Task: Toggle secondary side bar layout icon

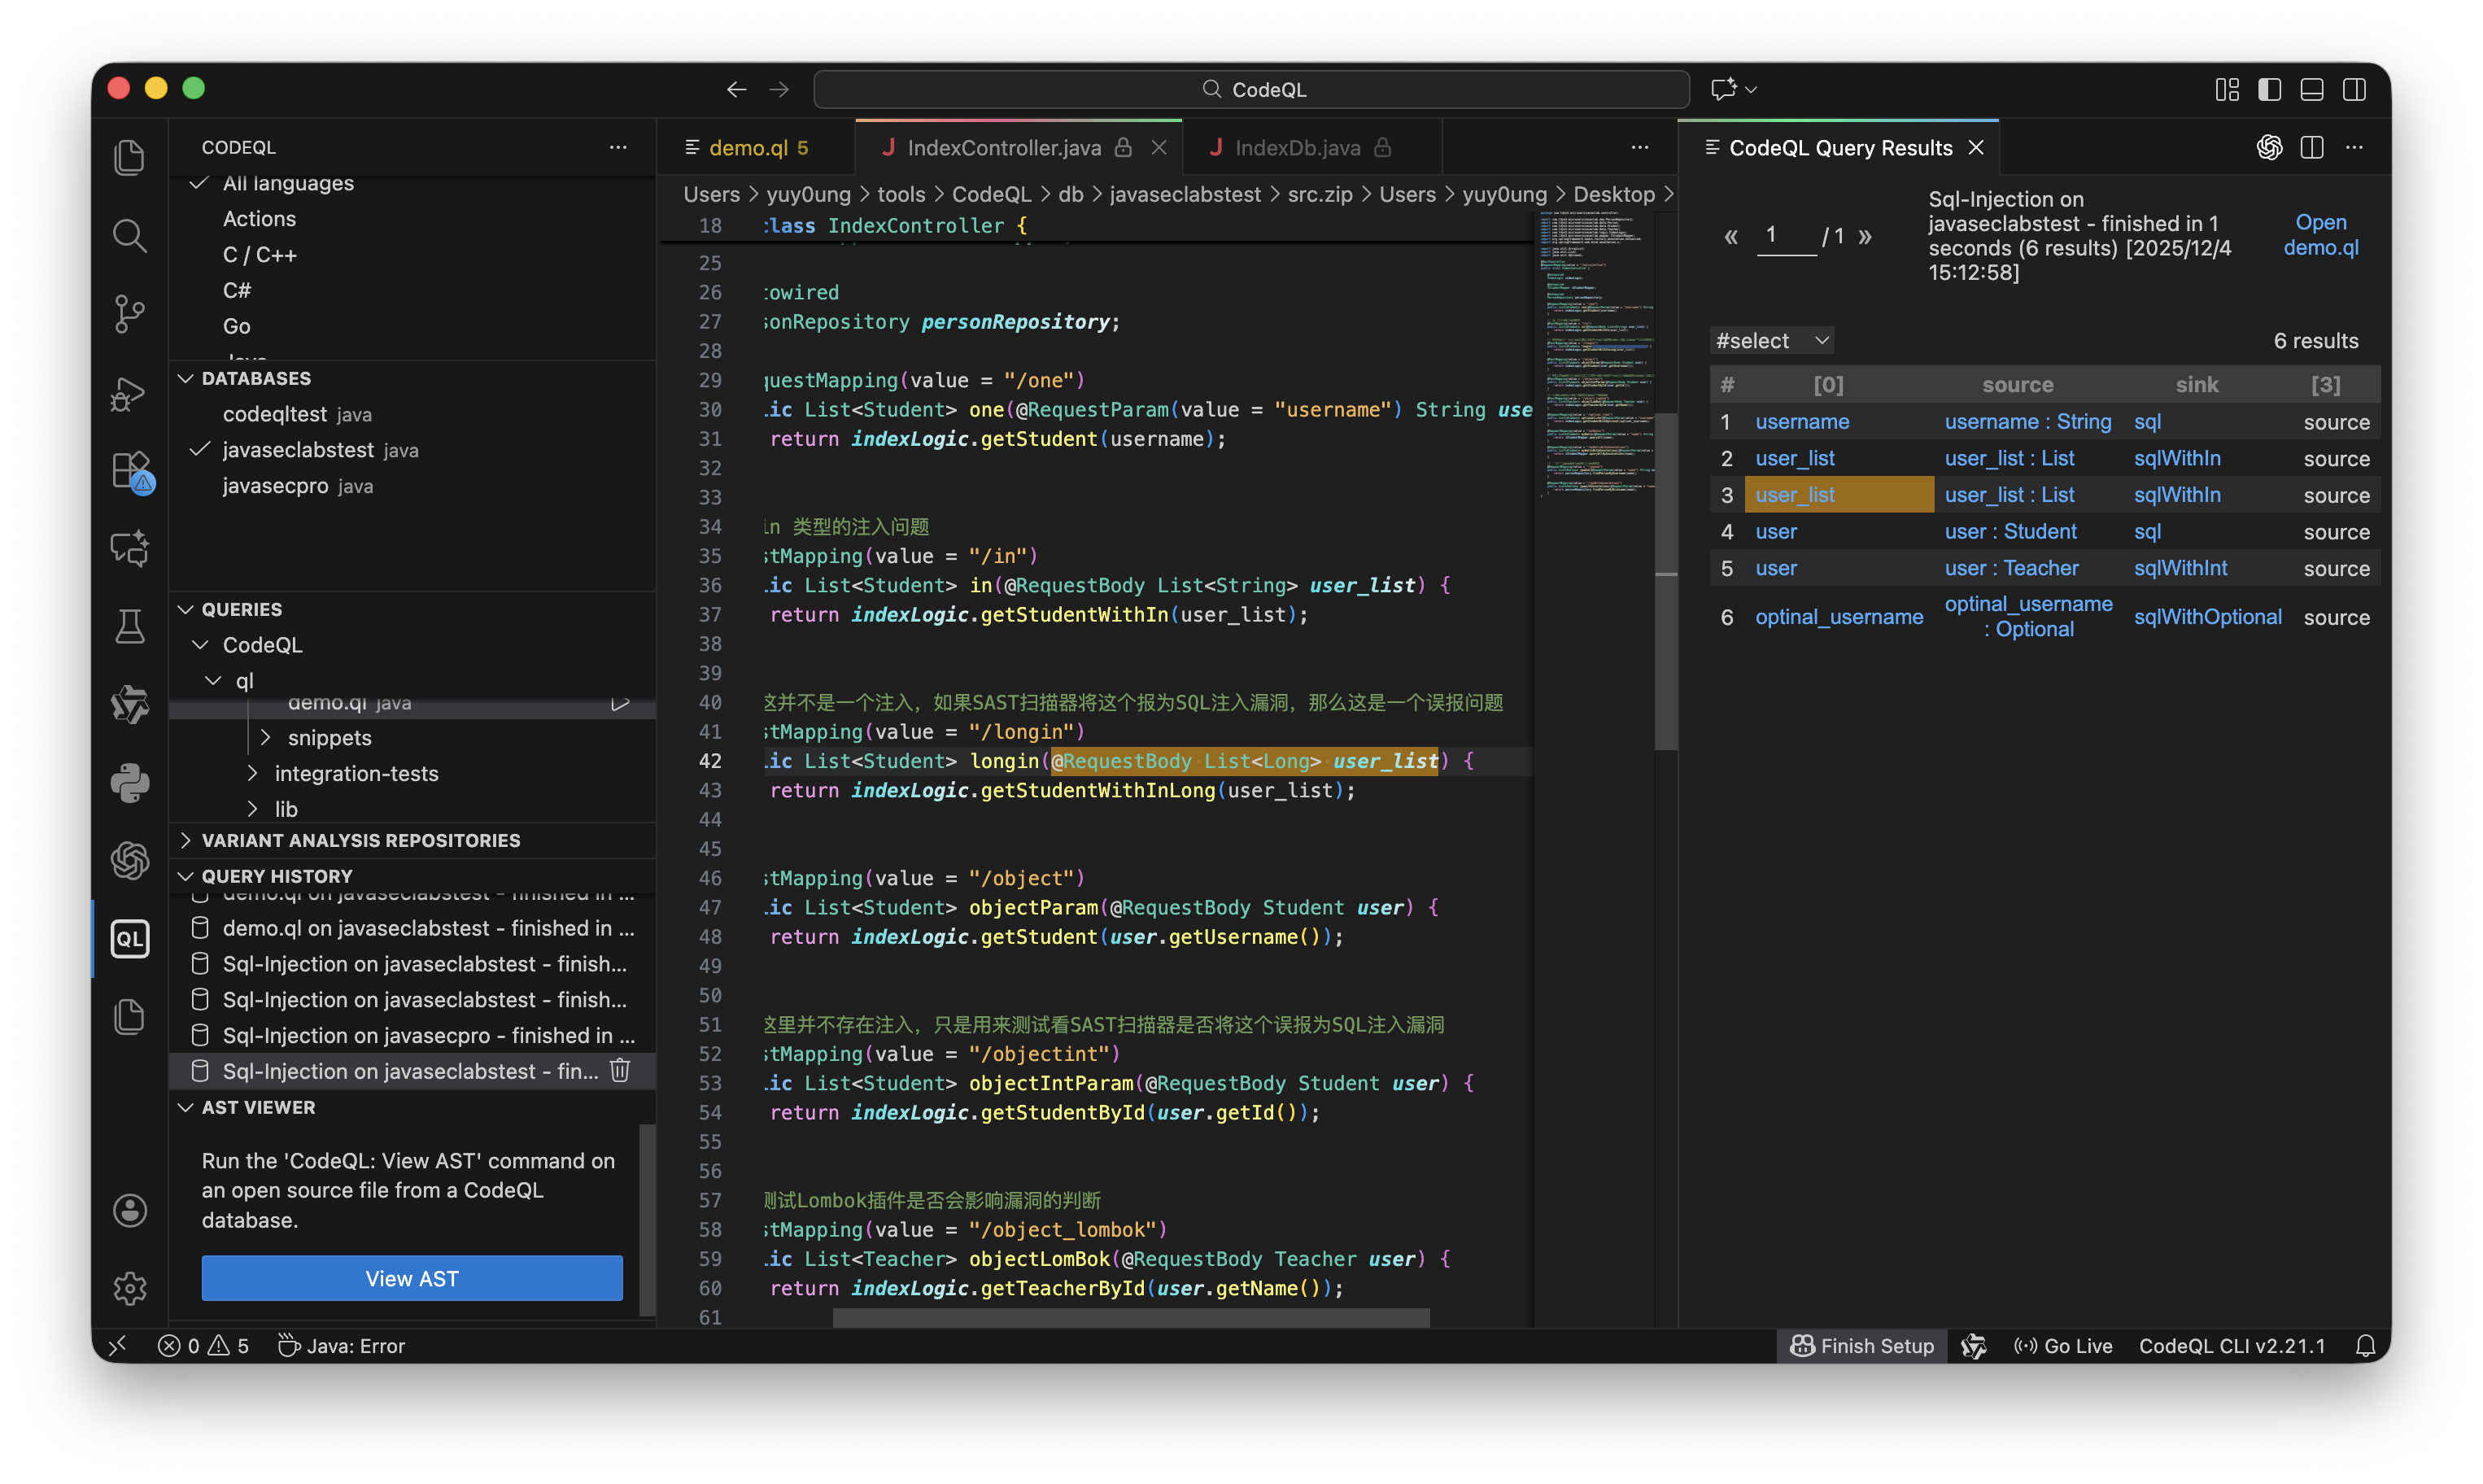Action: tap(2354, 90)
